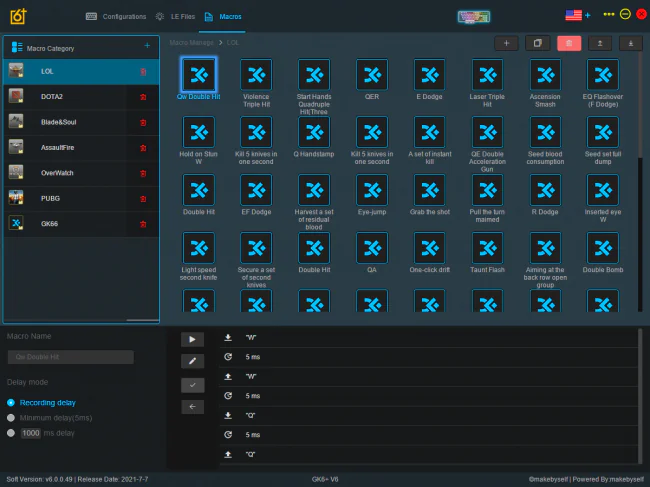
Task: Select the EF Dodge macro
Action: tap(256, 190)
